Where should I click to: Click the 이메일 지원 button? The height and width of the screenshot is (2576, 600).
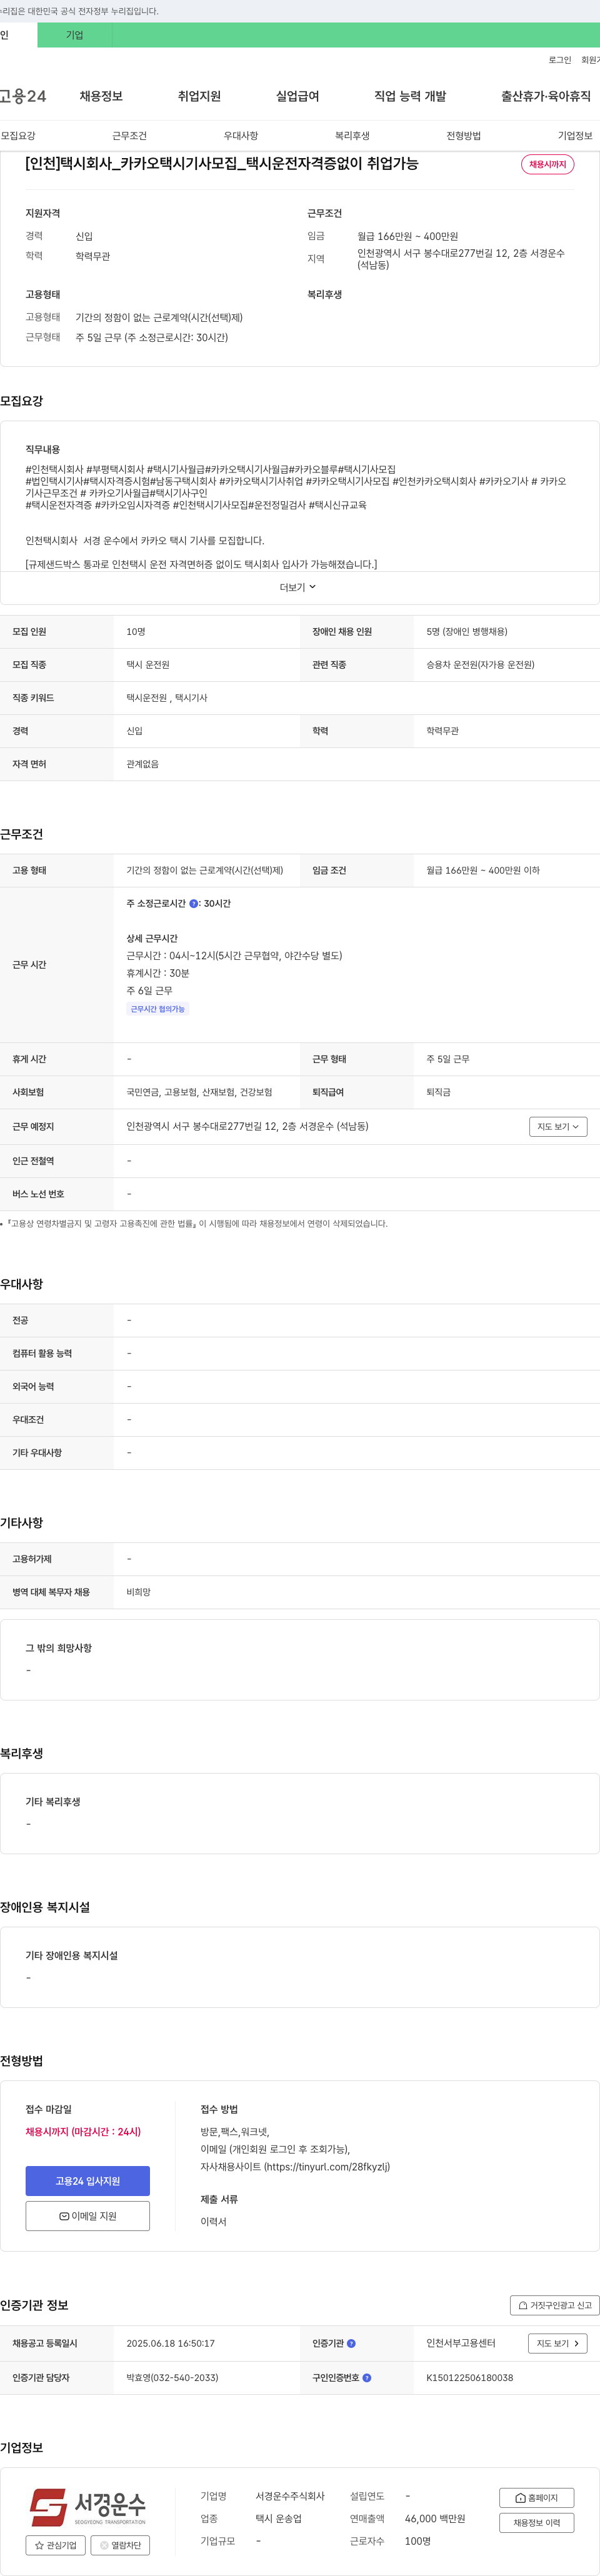point(88,2216)
